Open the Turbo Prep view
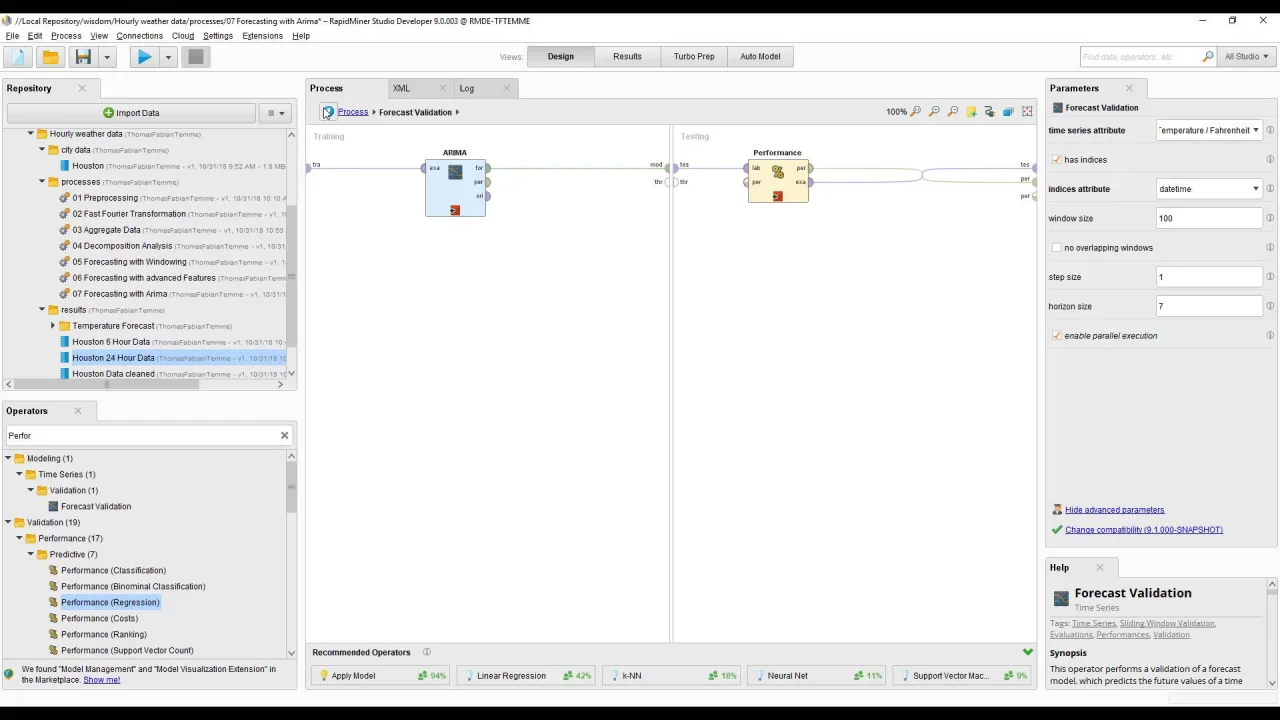This screenshot has height=720, width=1280. tap(694, 57)
